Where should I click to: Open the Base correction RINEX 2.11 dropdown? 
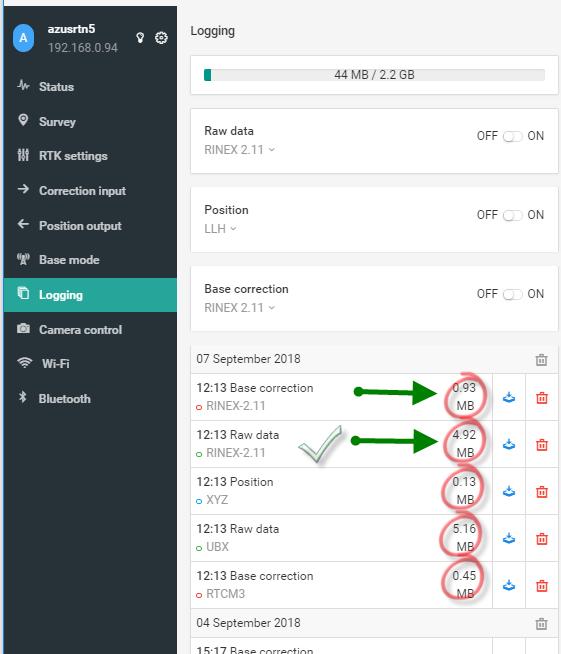point(239,308)
